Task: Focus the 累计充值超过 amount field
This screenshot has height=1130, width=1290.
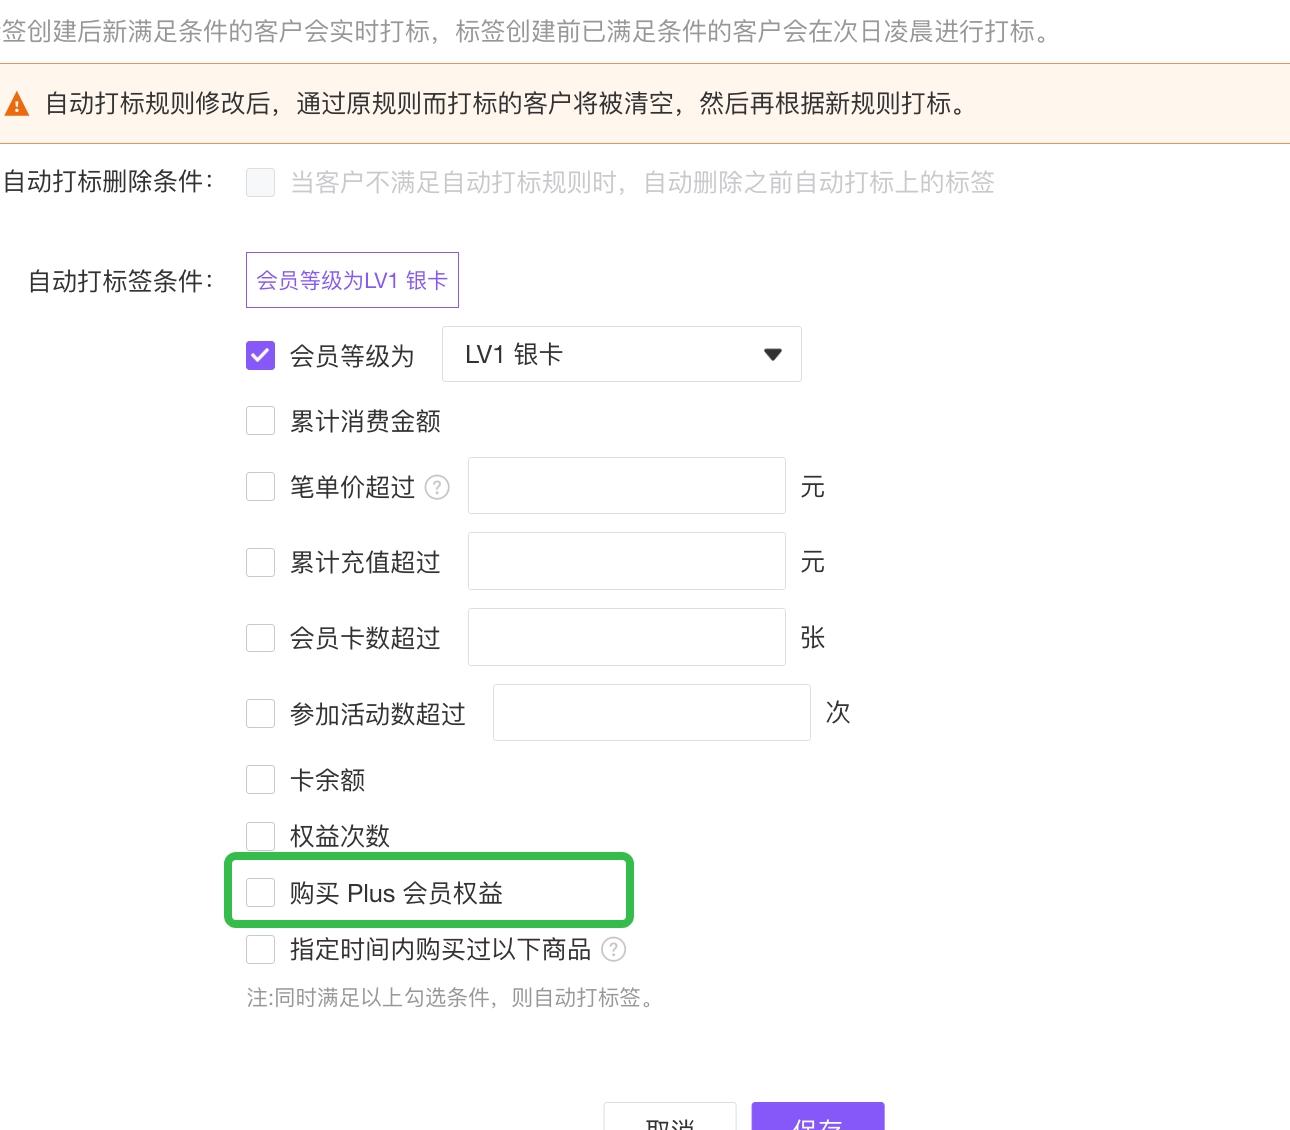Action: click(x=627, y=561)
